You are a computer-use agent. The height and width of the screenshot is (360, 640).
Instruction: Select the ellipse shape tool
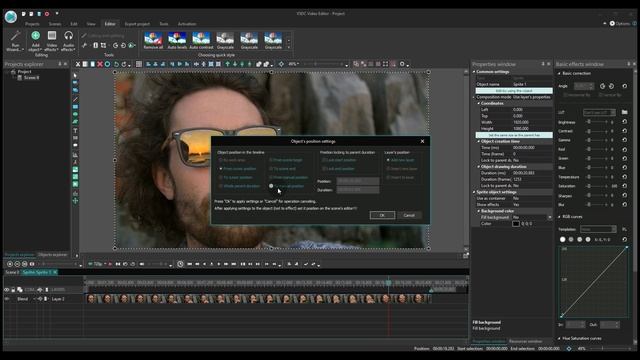pos(75,114)
